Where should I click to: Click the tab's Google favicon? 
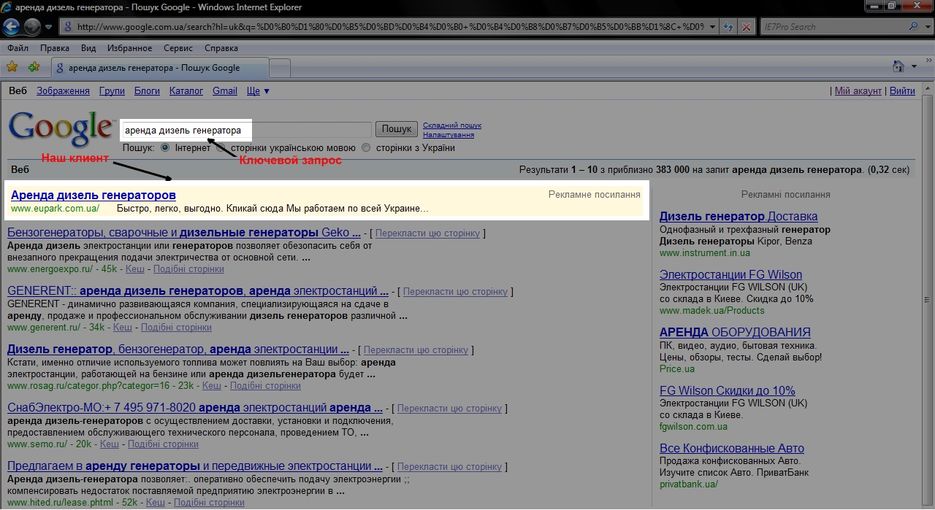60,68
